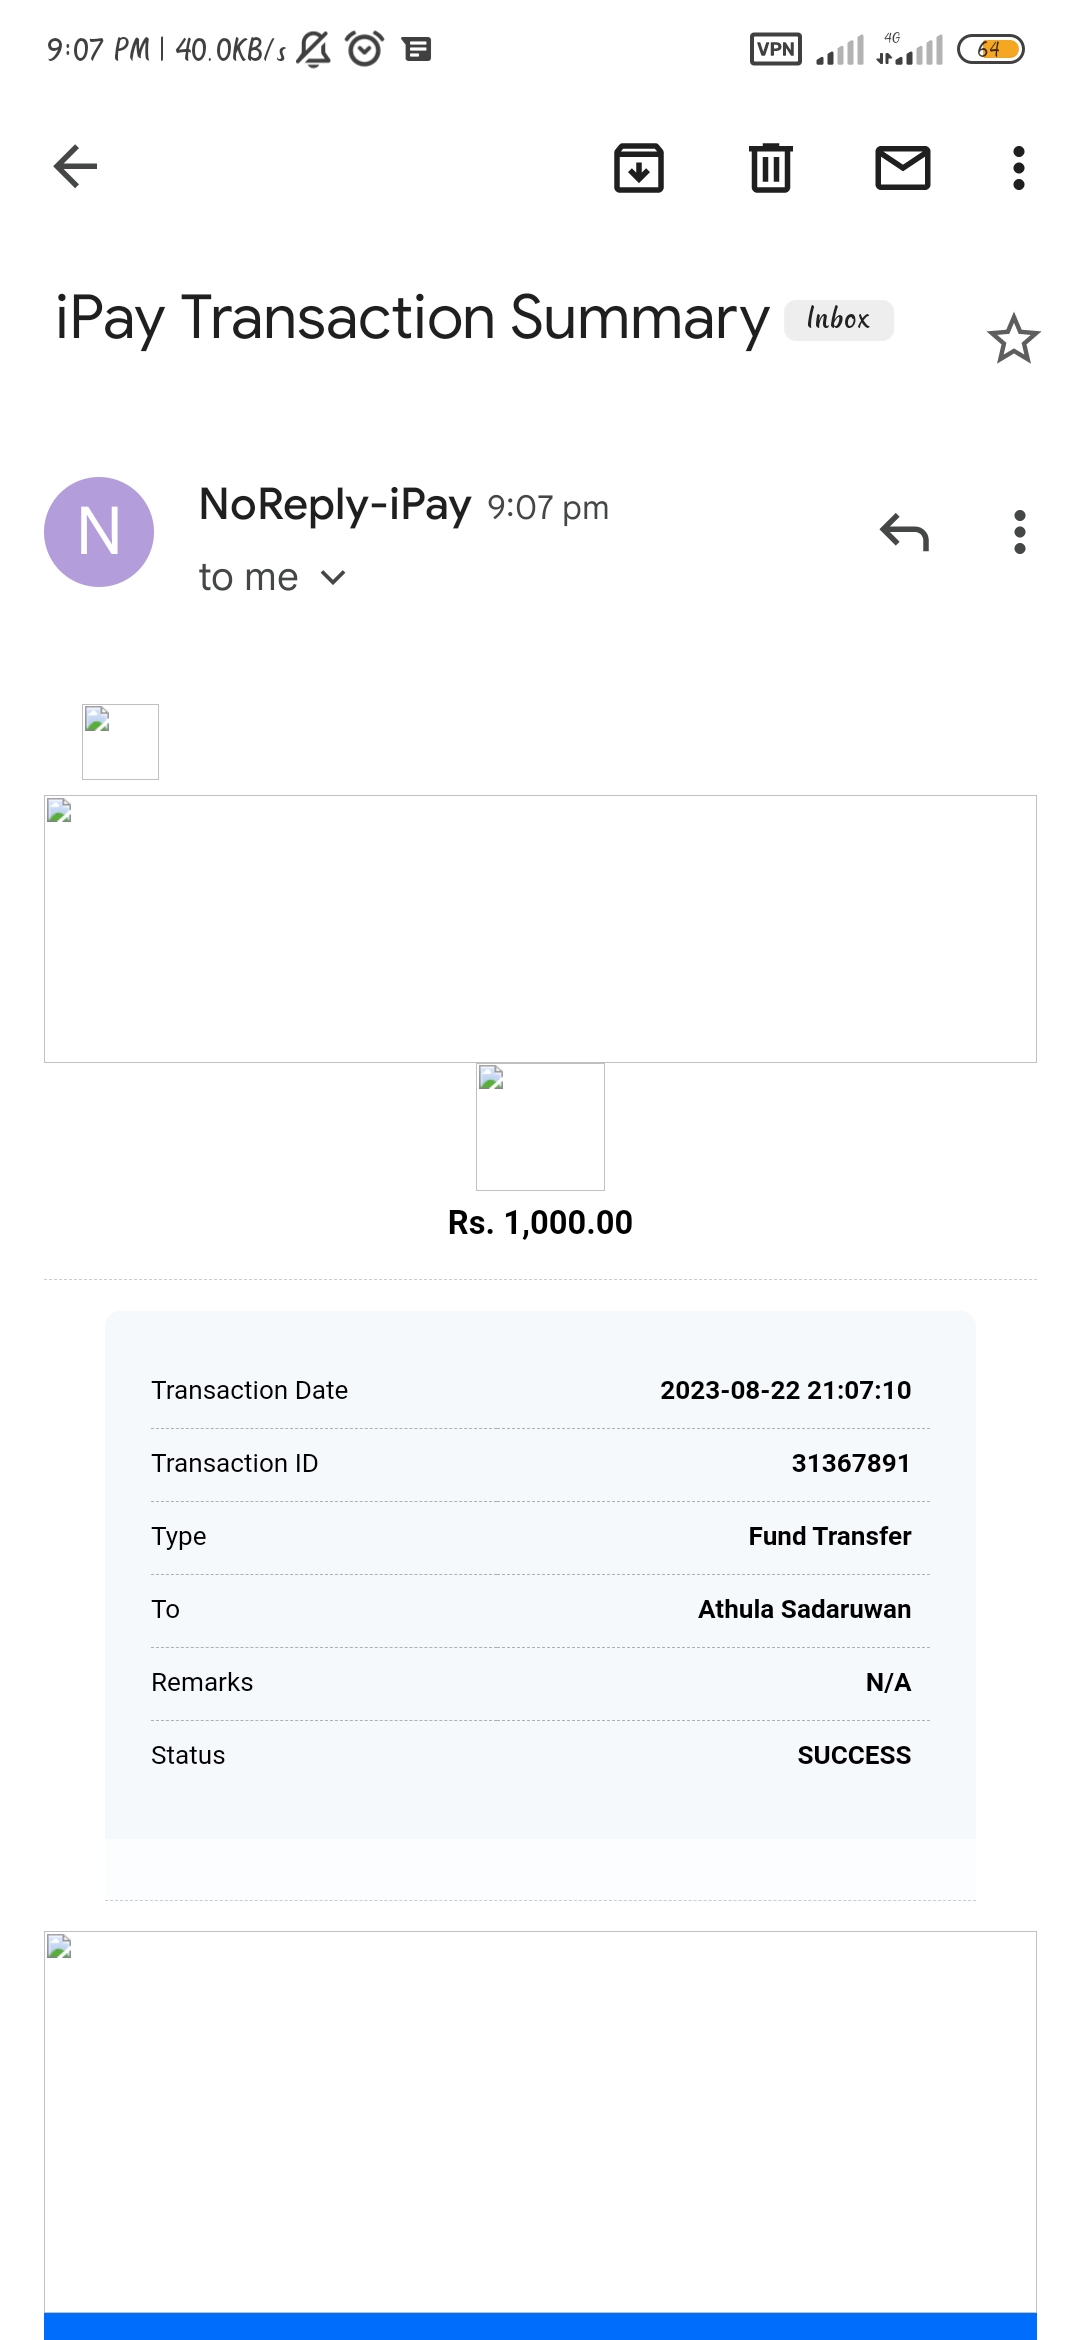1080x2340 pixels.
Task: Go back to the inbox list
Action: [x=76, y=167]
